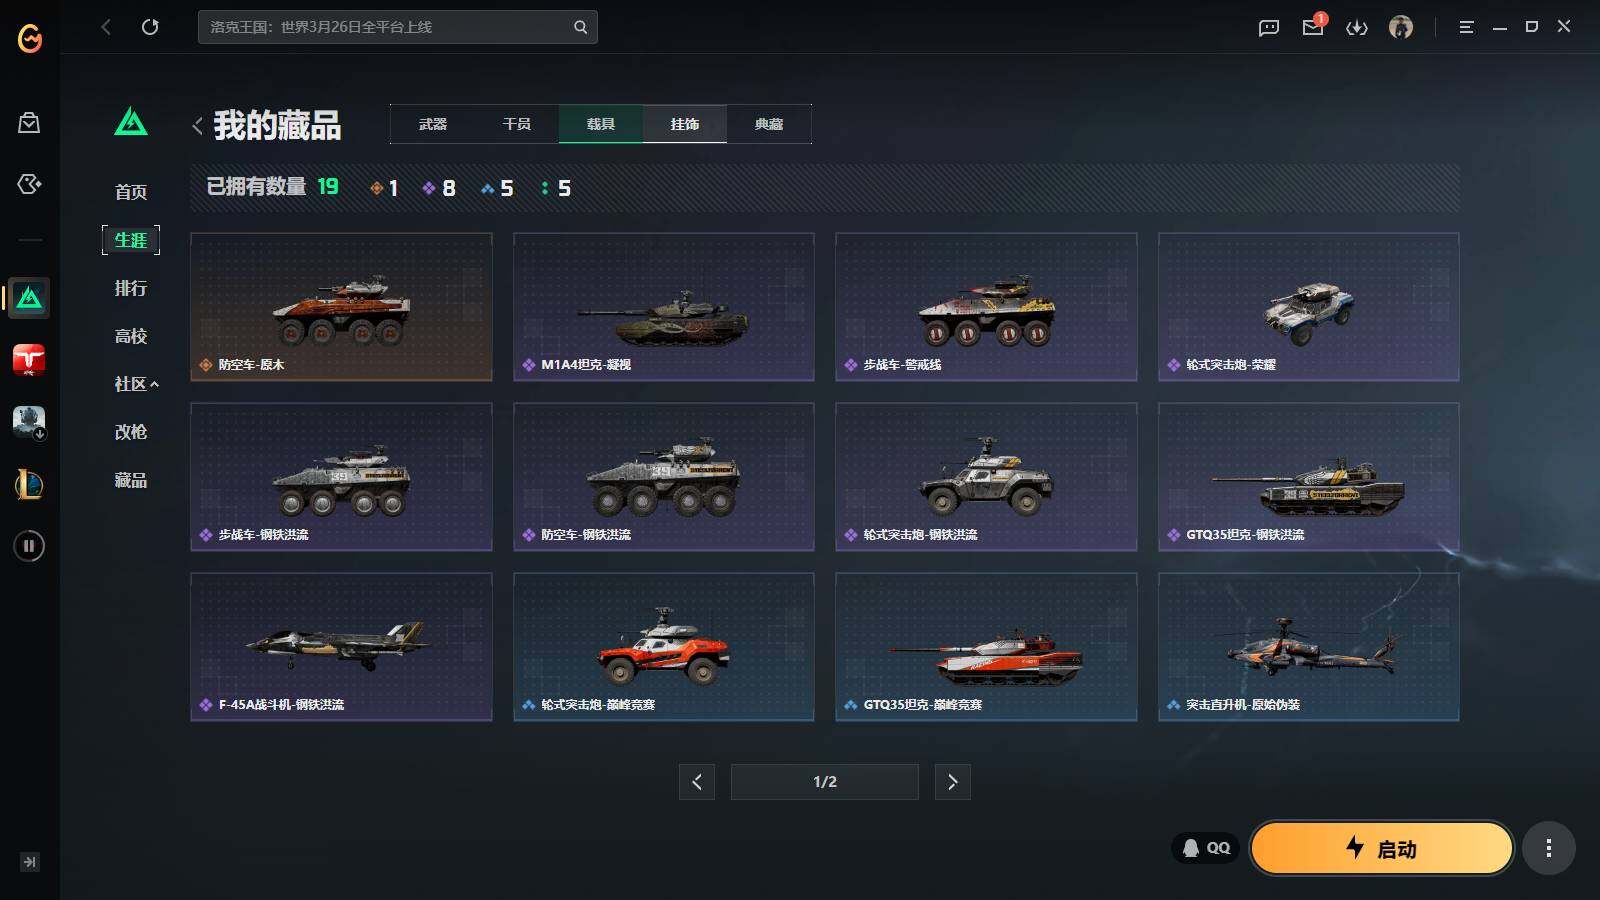Open the 步战车-警戒线 vehicle card

pos(986,307)
